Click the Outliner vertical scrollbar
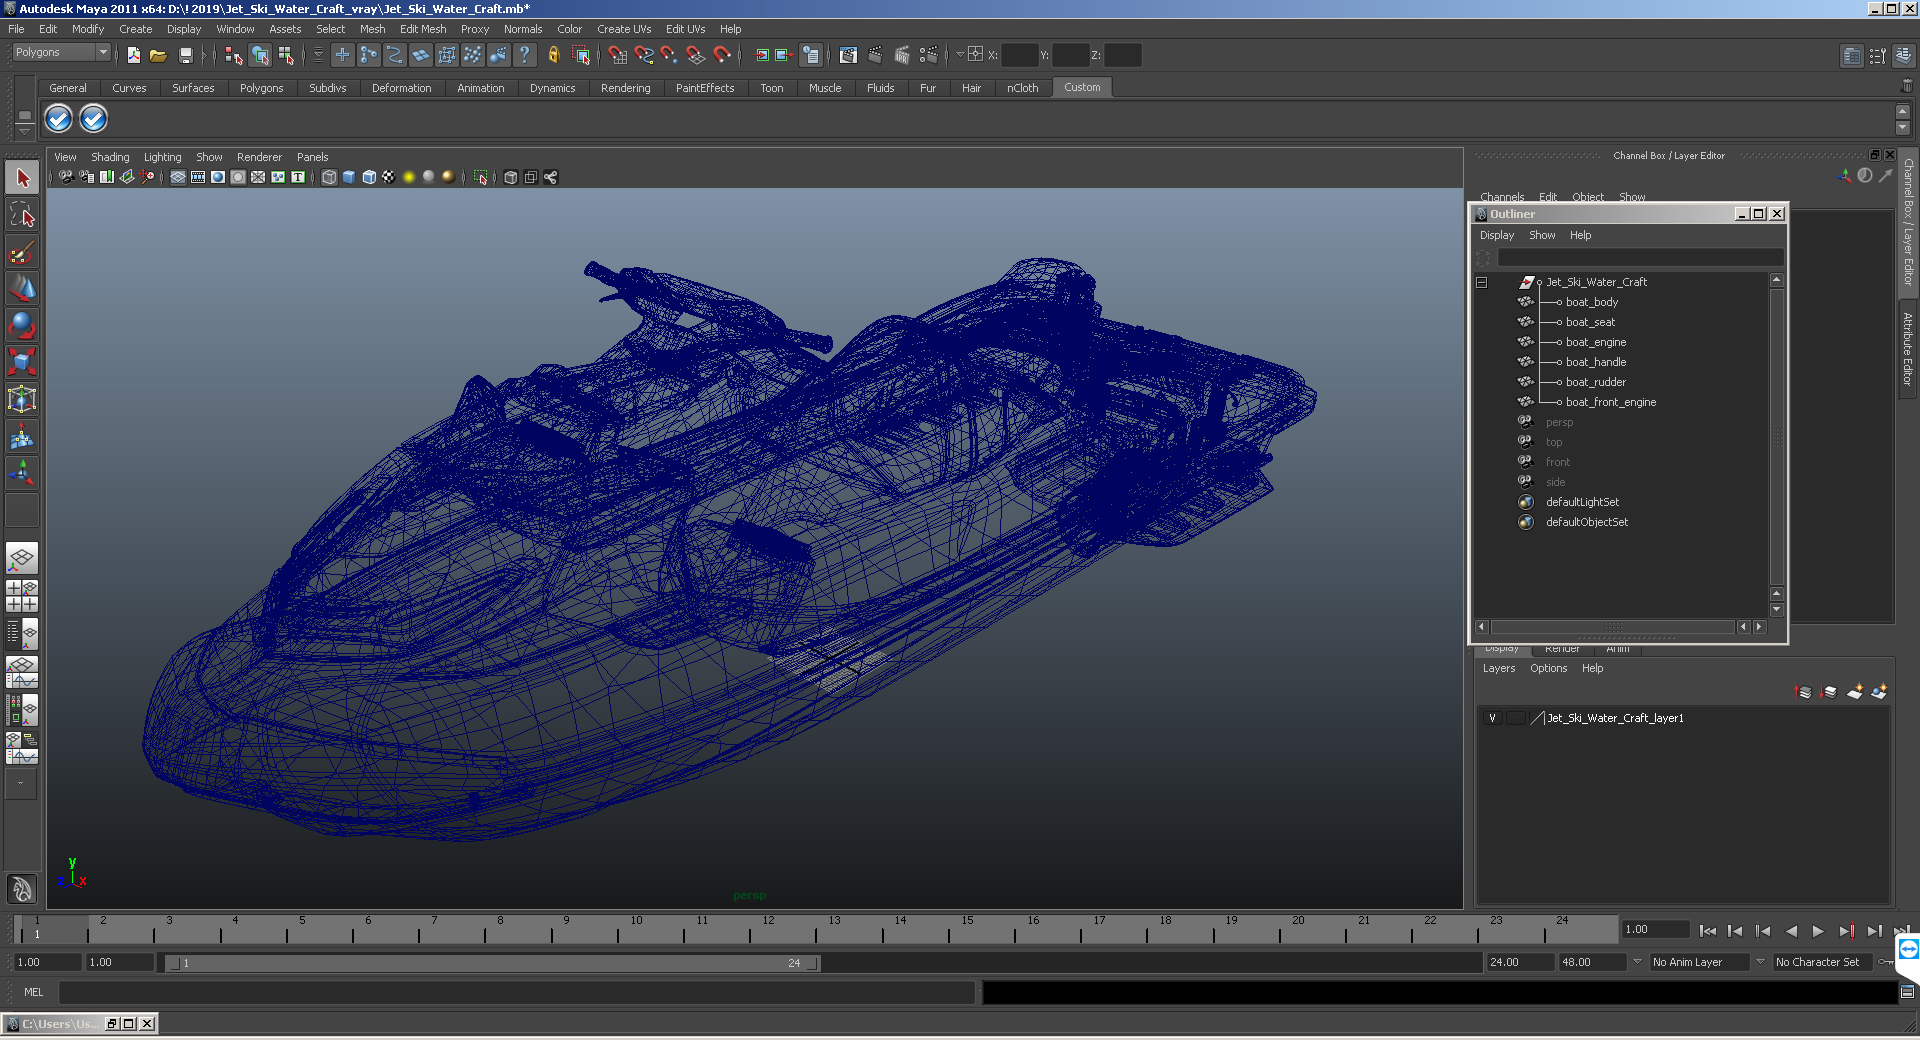The height and width of the screenshot is (1040, 1920). pos(1776,437)
